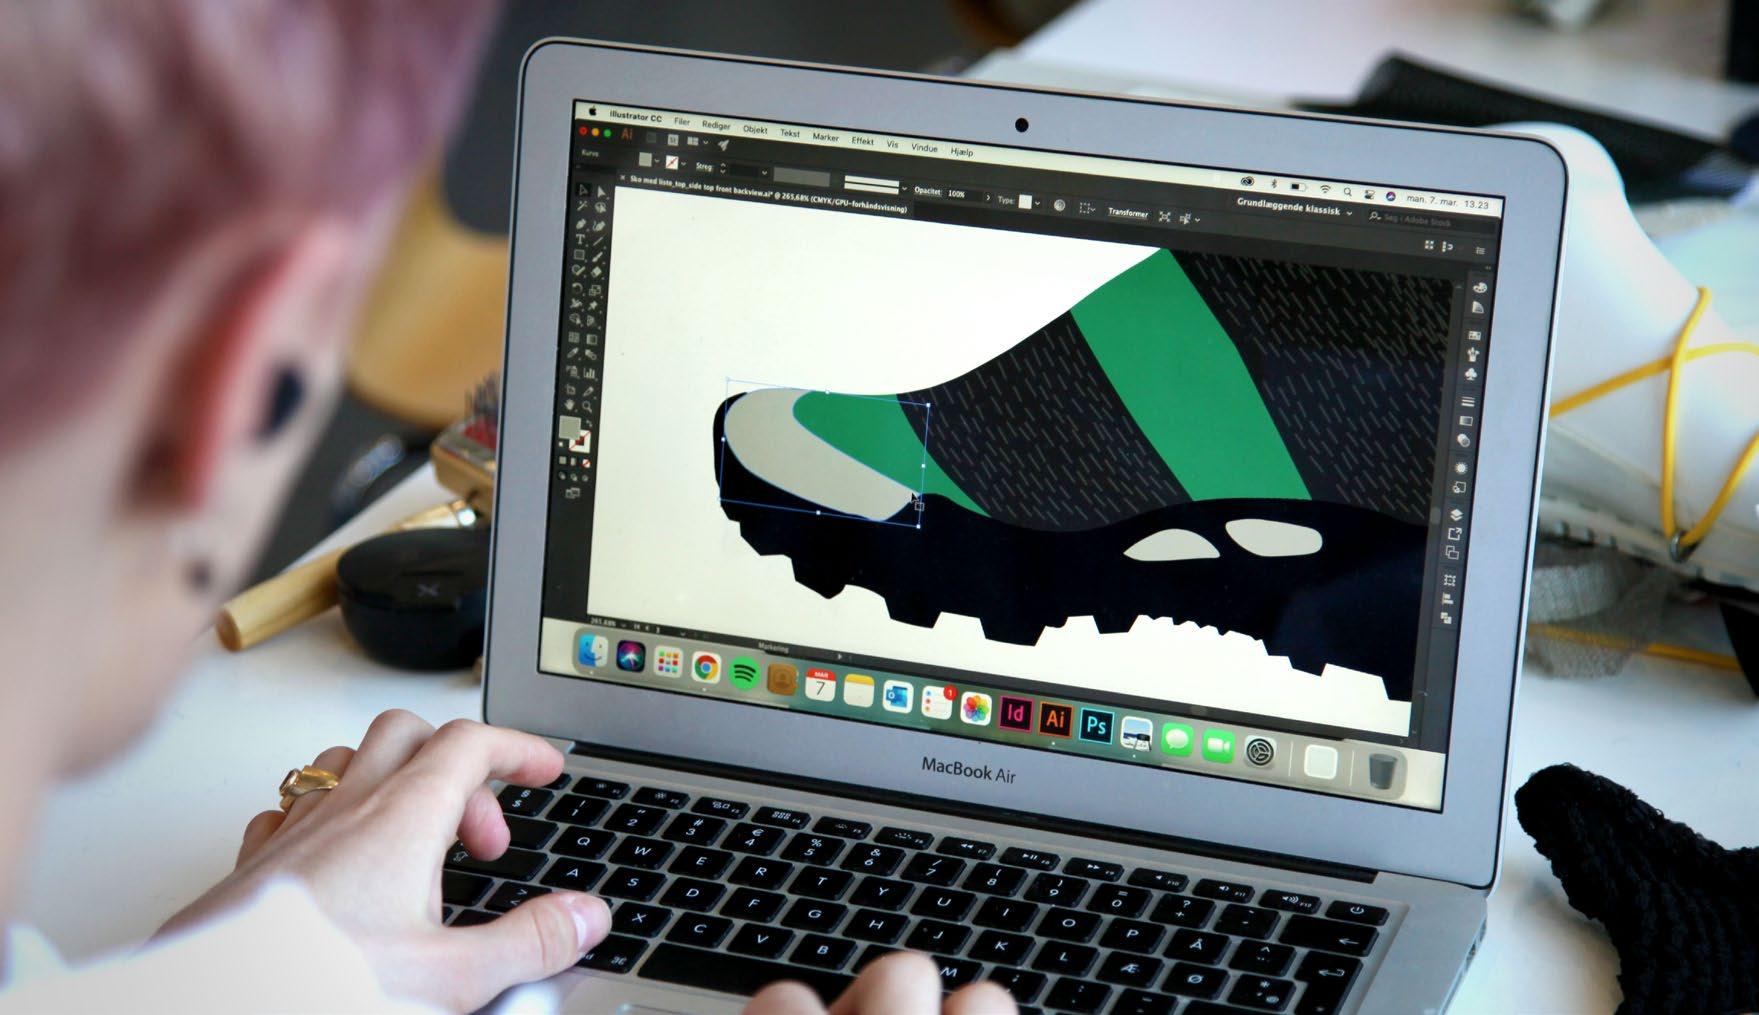Image resolution: width=1759 pixels, height=1015 pixels.
Task: Click the Transformer link in control bar
Action: (x=1127, y=213)
